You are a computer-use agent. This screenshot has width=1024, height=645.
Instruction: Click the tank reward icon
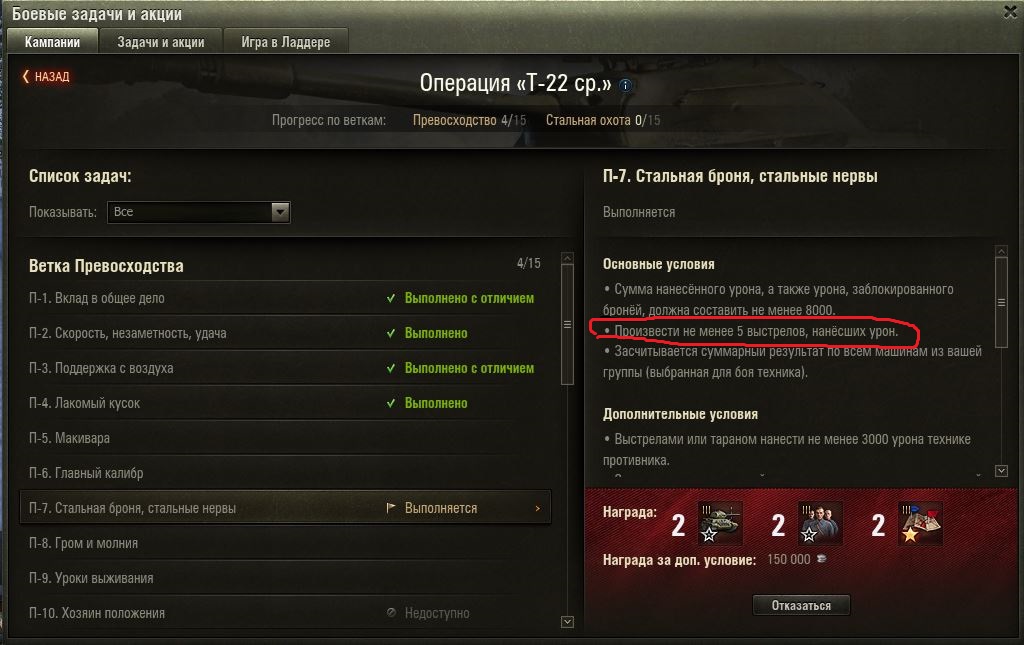tap(720, 523)
